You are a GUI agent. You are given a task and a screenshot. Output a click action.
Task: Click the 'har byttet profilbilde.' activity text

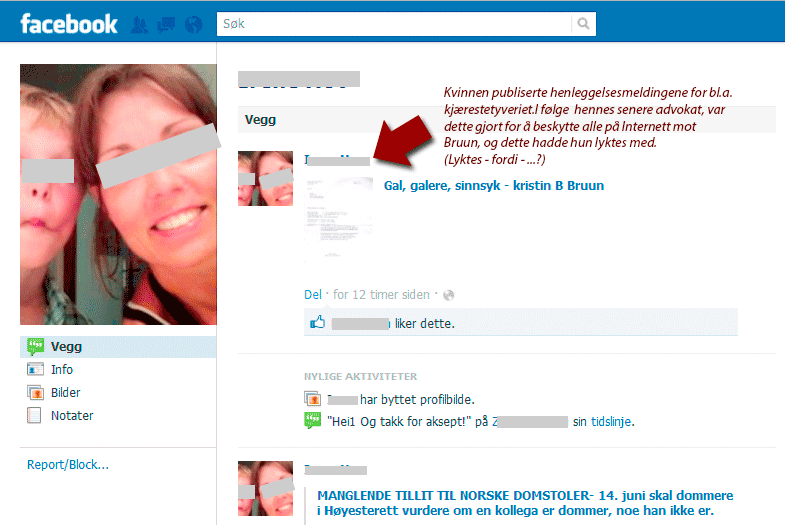[417, 400]
